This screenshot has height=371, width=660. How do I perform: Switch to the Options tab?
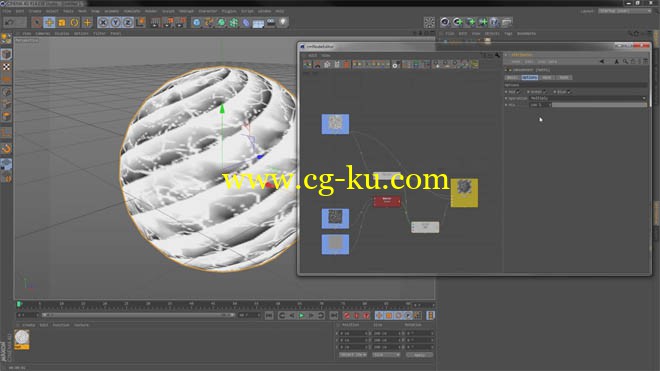point(529,77)
